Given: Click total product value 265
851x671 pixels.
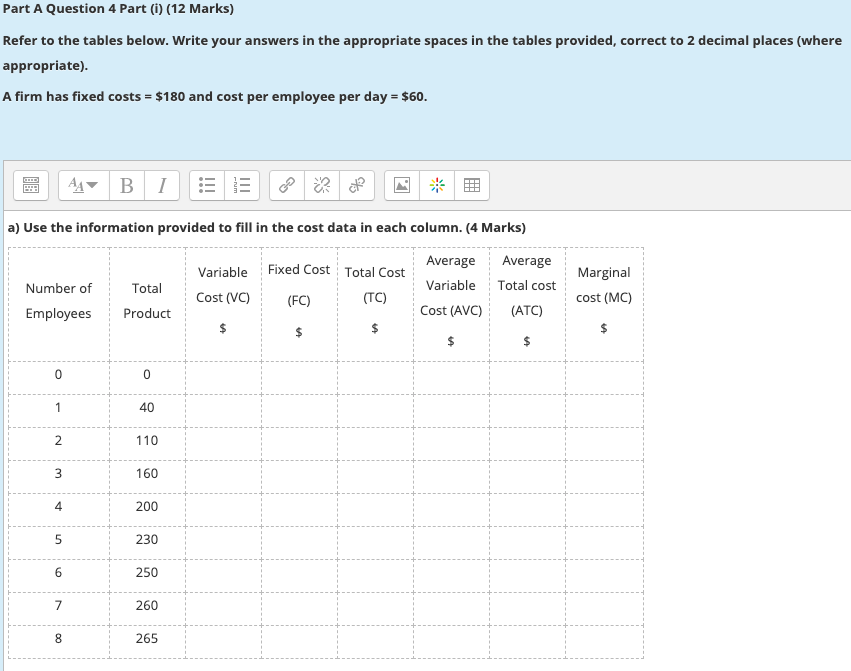Looking at the screenshot, I should (147, 638).
